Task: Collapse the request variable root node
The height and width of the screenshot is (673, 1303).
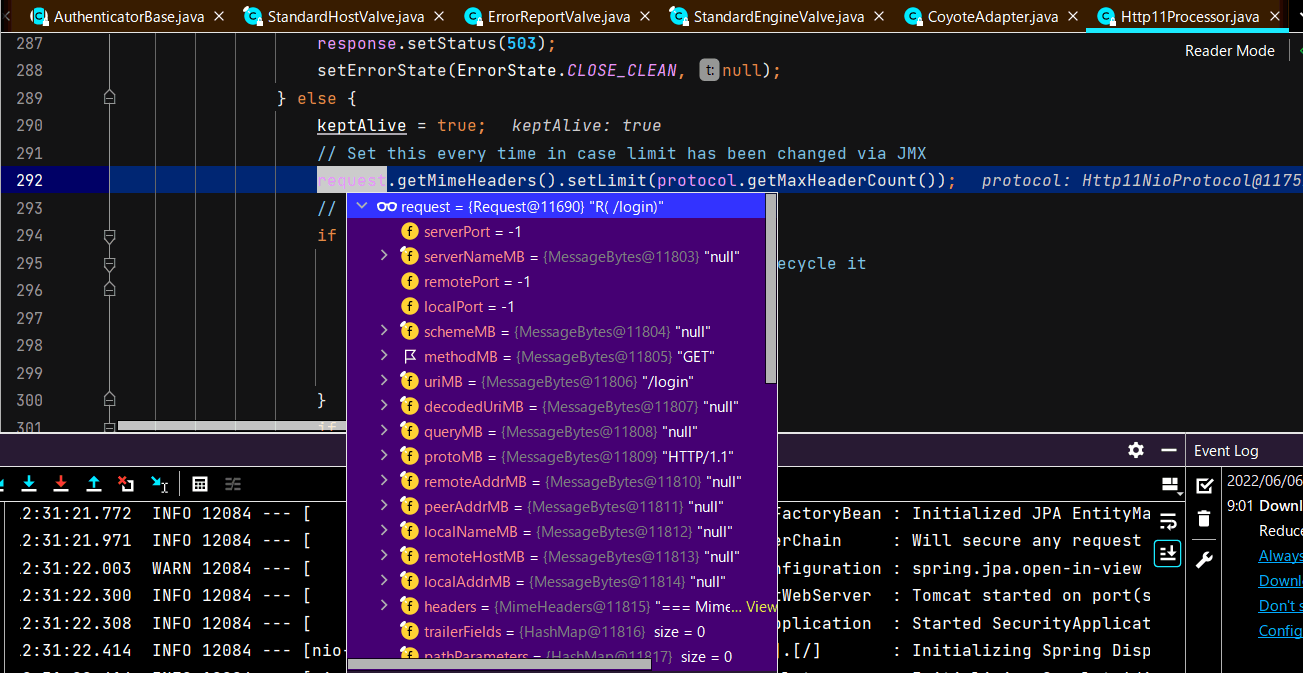Action: click(360, 206)
